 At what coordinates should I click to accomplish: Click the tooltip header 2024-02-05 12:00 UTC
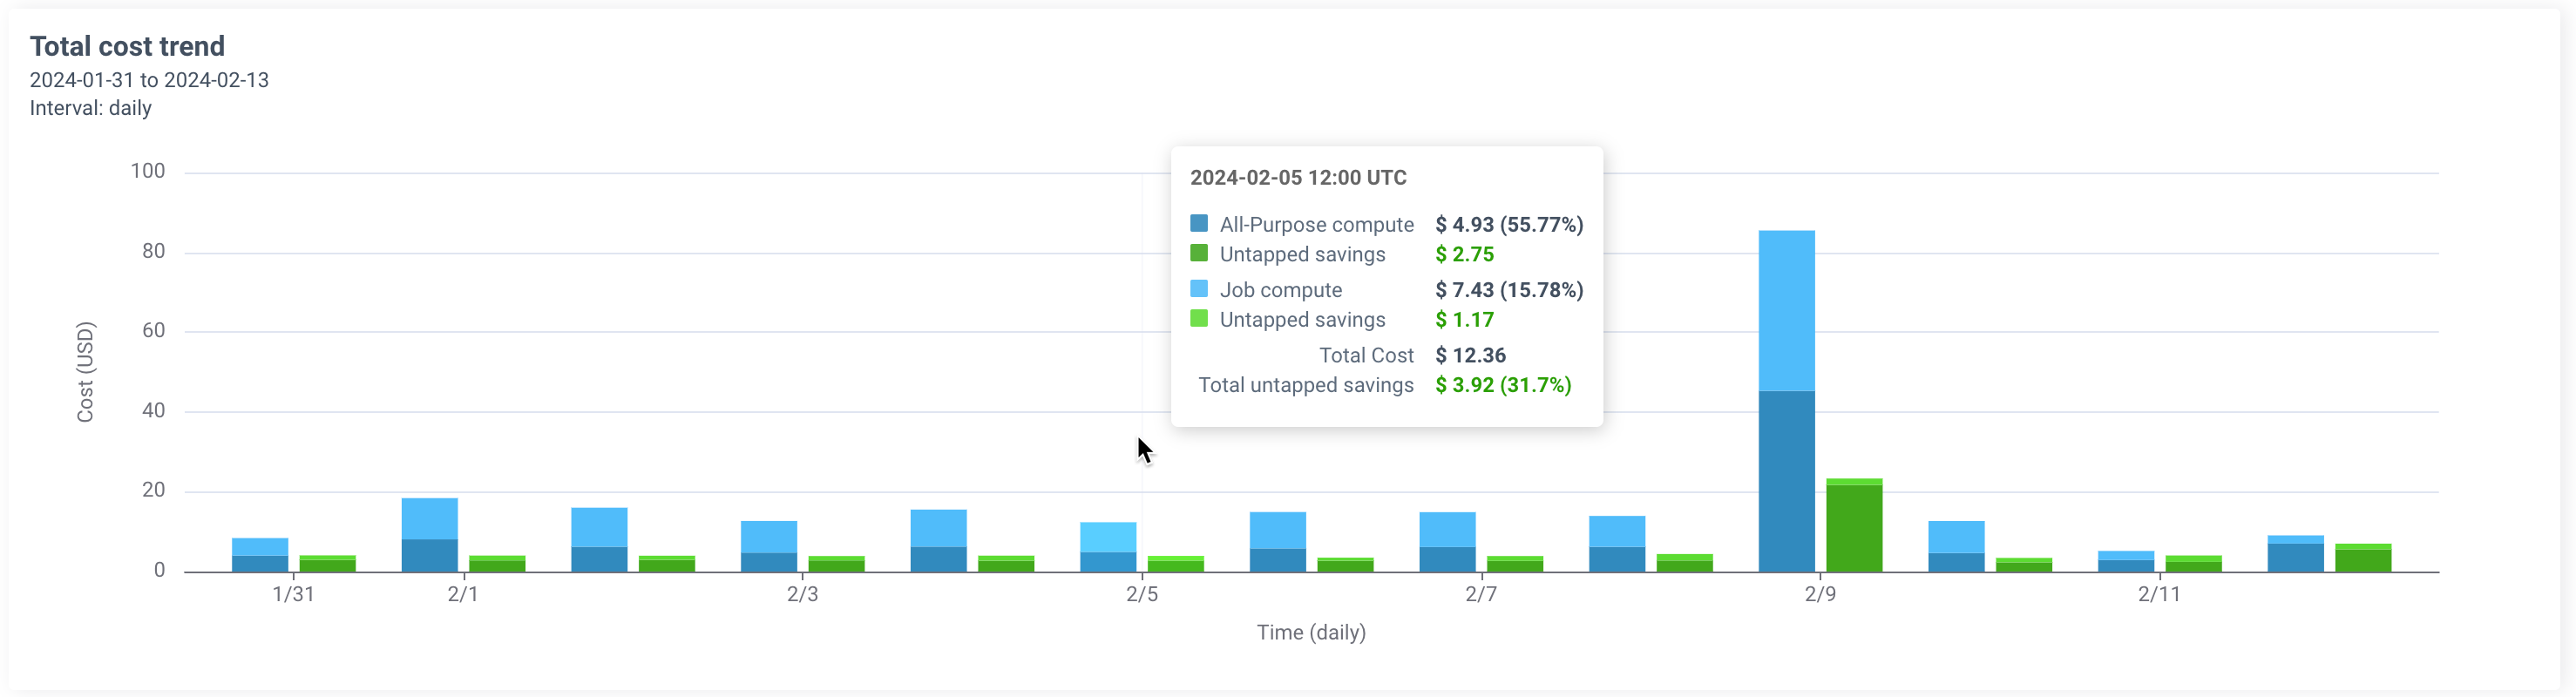pyautogui.click(x=1297, y=177)
